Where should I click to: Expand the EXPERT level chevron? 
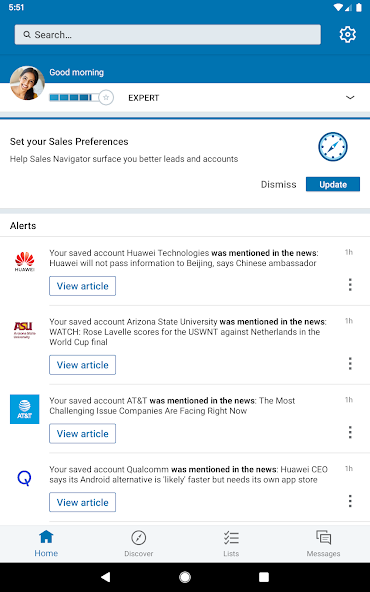[350, 97]
